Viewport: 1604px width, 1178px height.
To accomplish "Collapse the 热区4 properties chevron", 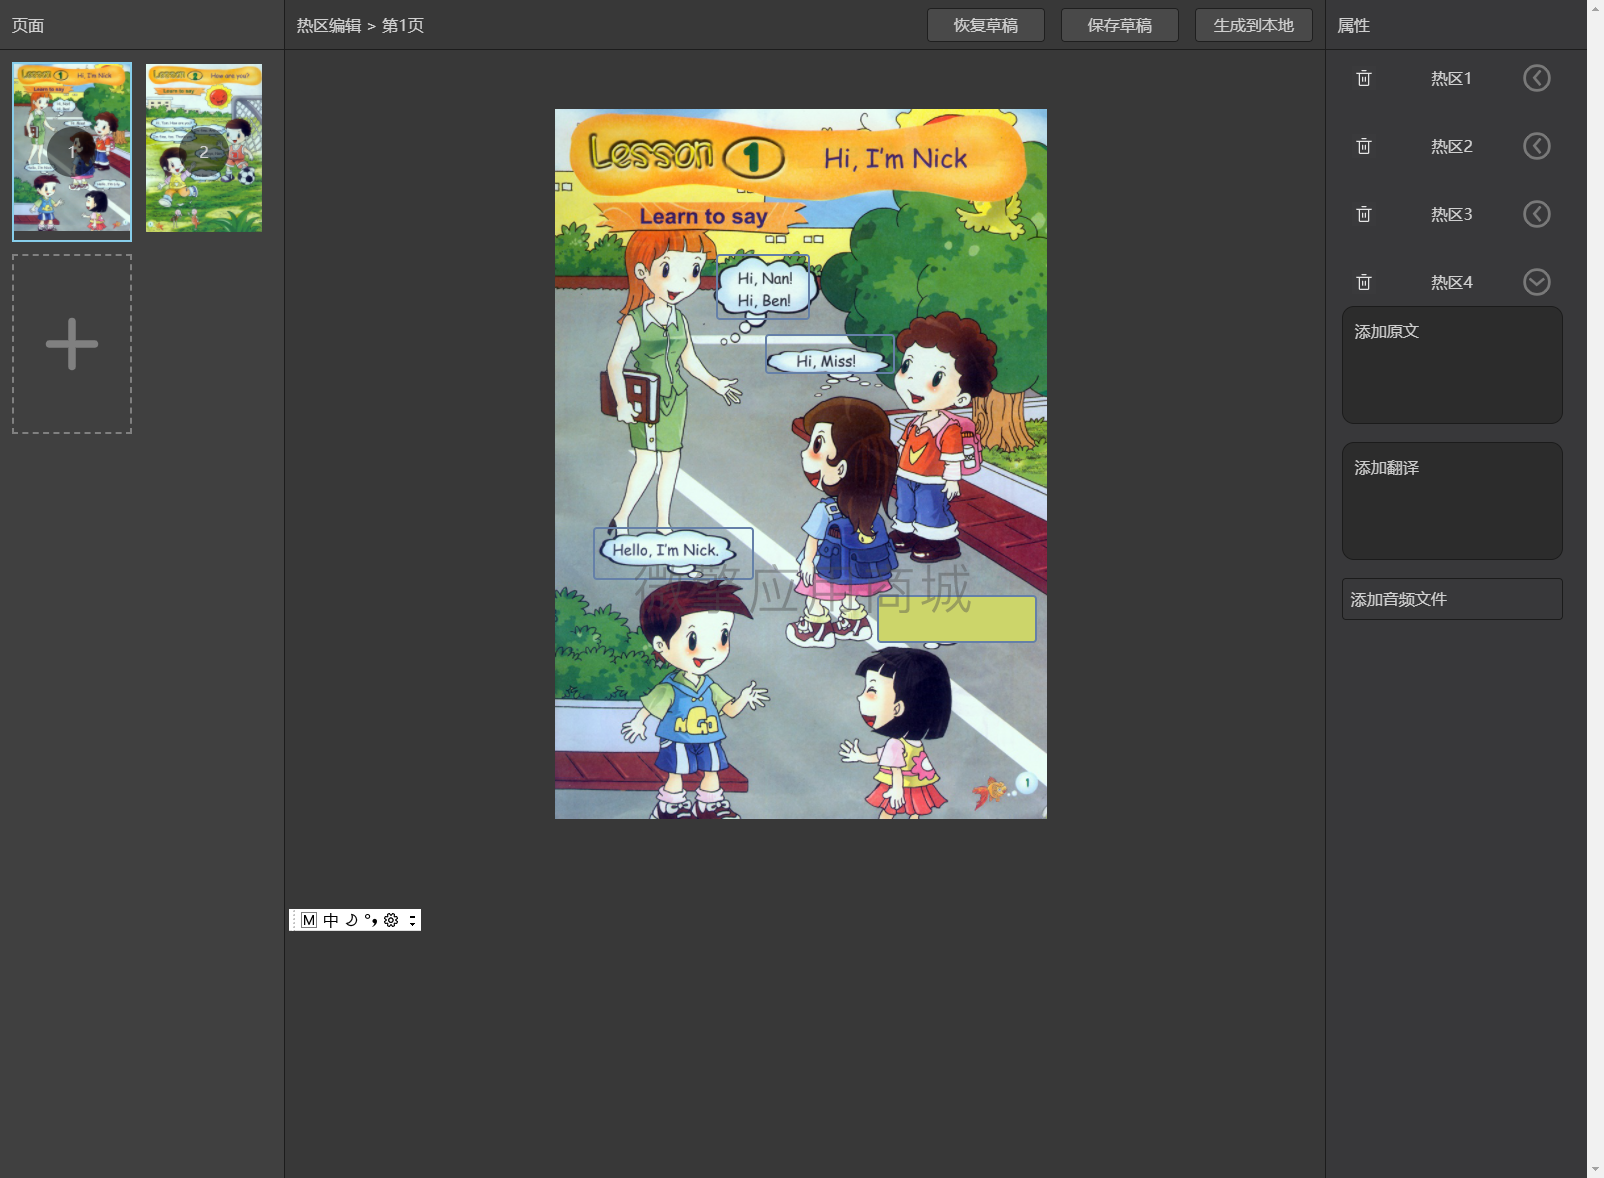I will tap(1537, 282).
